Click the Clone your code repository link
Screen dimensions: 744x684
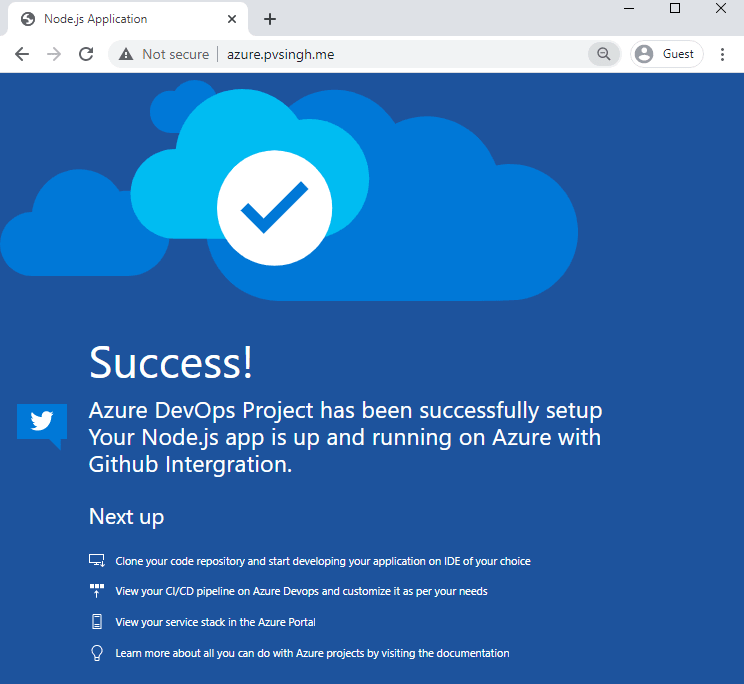(x=323, y=561)
